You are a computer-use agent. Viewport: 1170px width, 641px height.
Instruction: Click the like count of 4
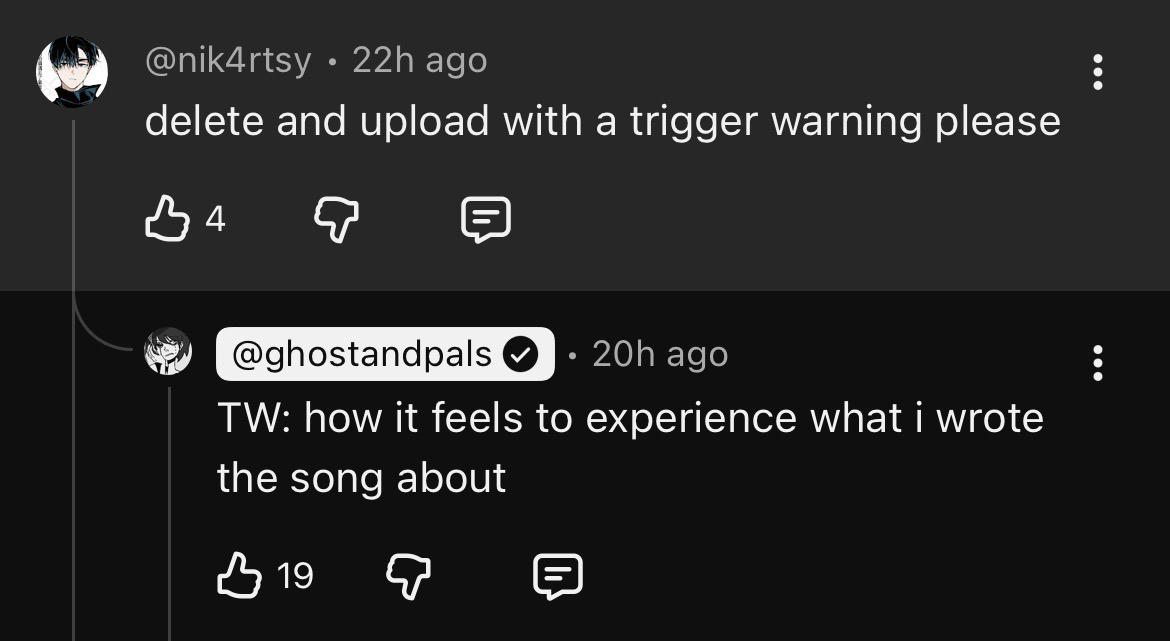215,218
